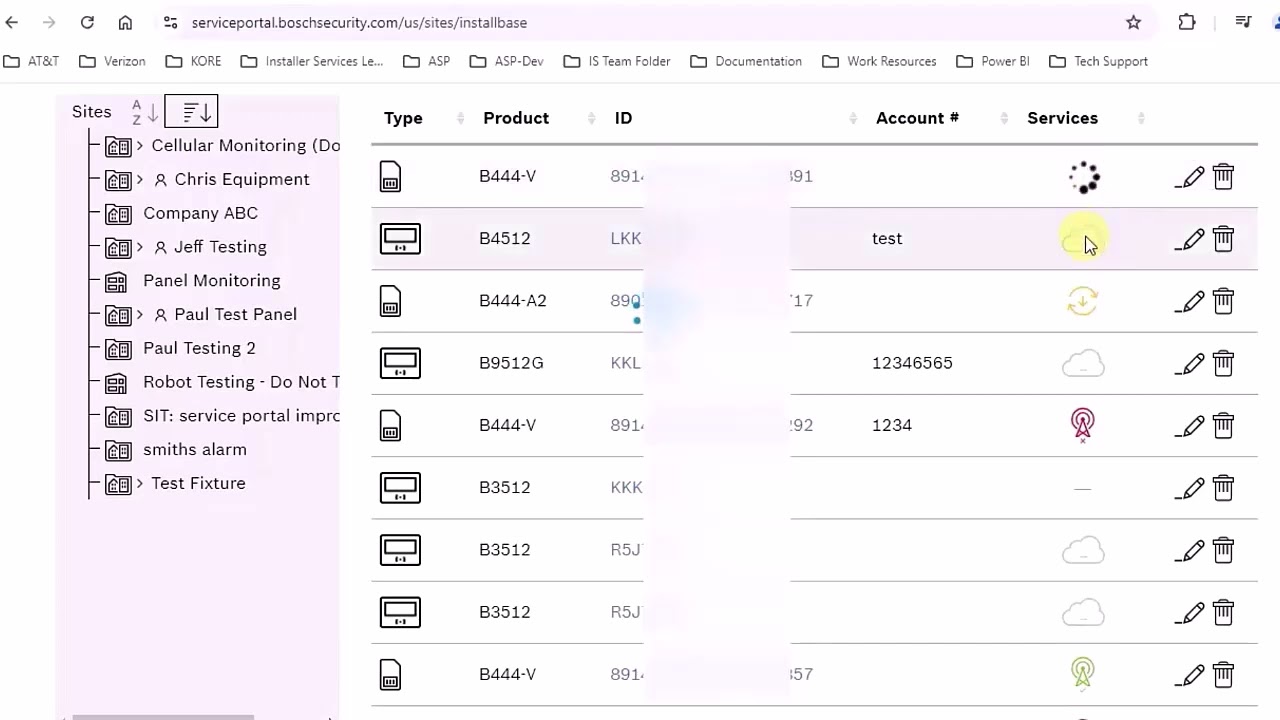Open the KORE bookmarks folder
Screen dimensions: 1280x720
coord(193,61)
